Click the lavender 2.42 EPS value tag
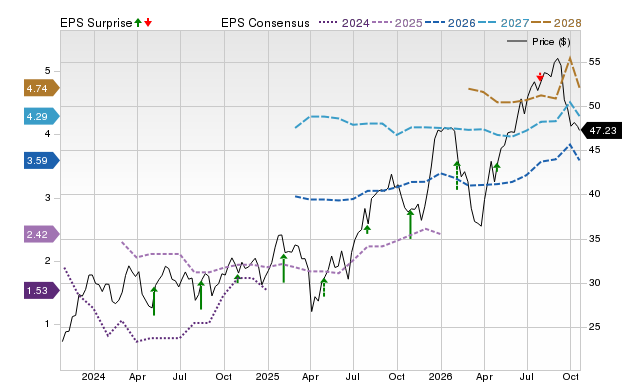The width and height of the screenshot is (640, 382). (42, 234)
